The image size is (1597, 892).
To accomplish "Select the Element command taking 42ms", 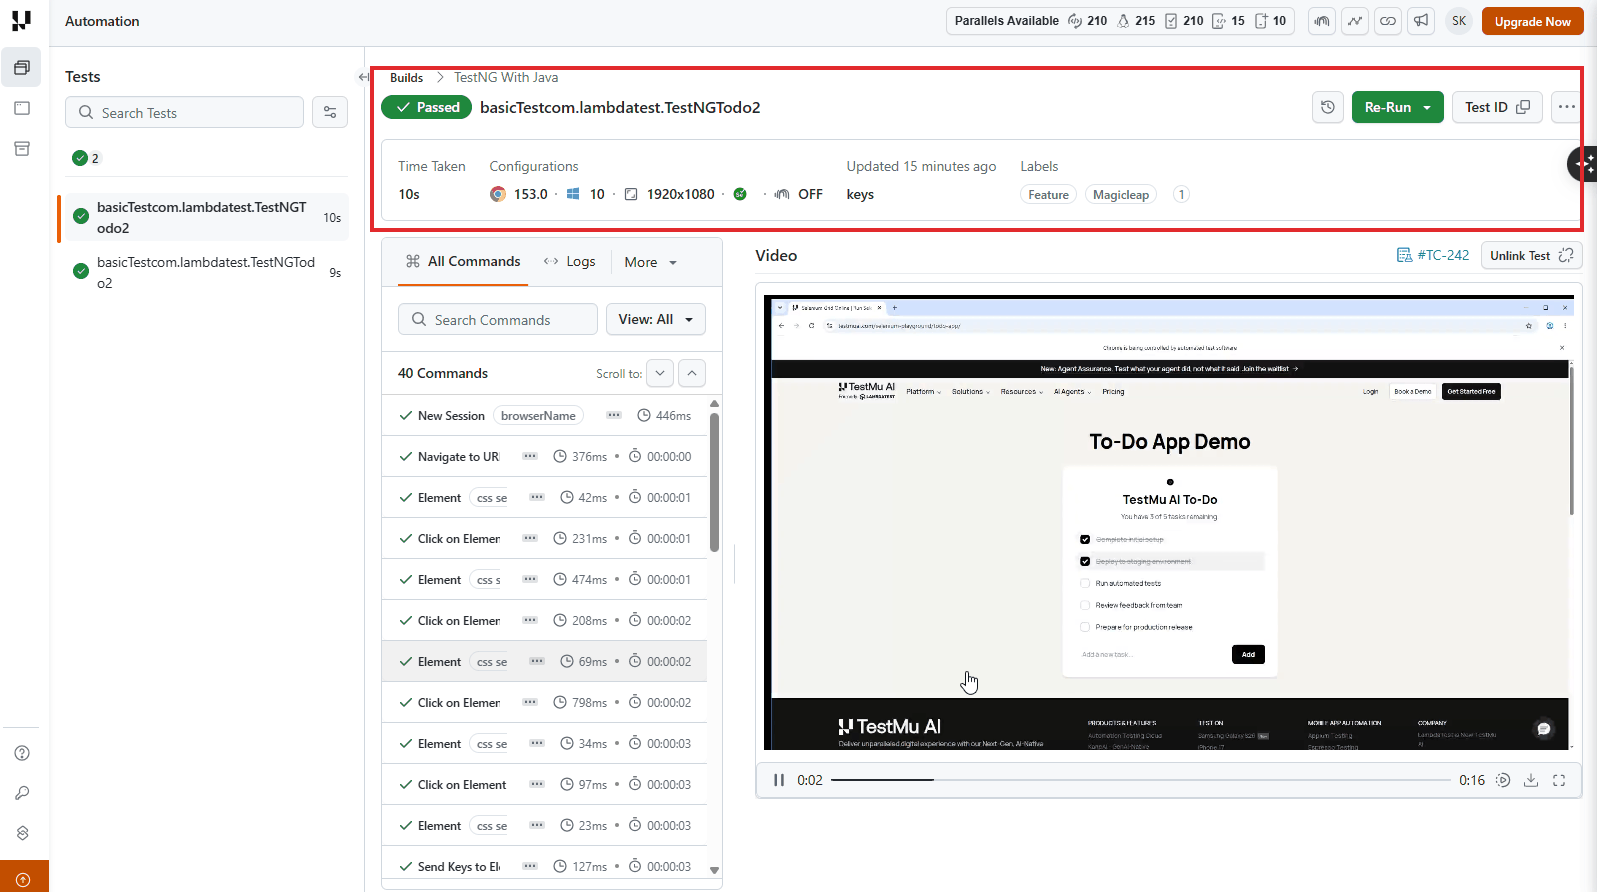I will point(544,497).
